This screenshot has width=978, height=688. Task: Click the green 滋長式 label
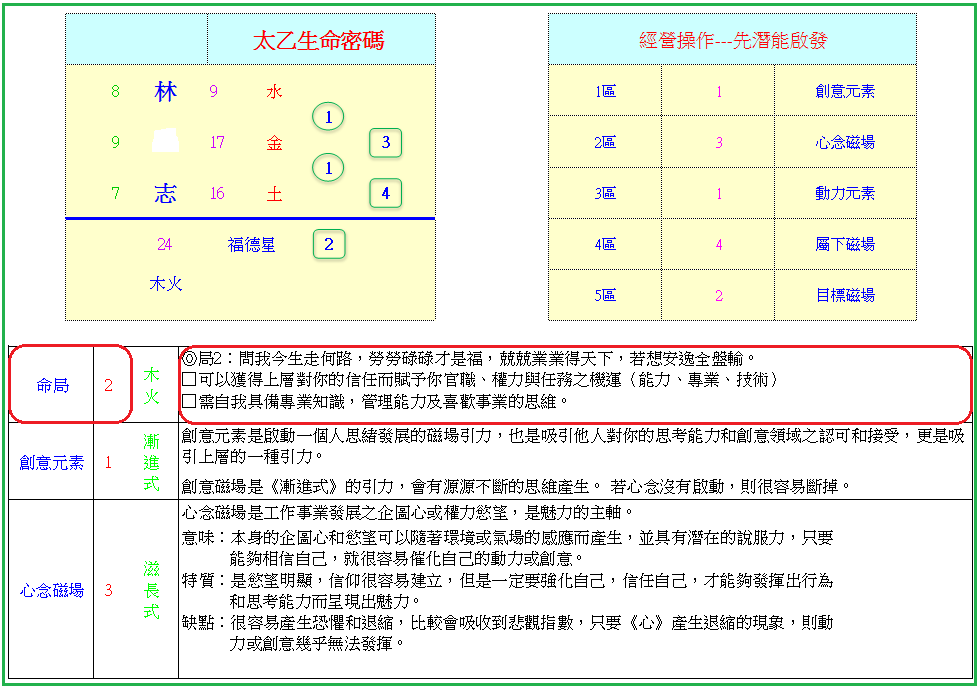click(x=151, y=590)
